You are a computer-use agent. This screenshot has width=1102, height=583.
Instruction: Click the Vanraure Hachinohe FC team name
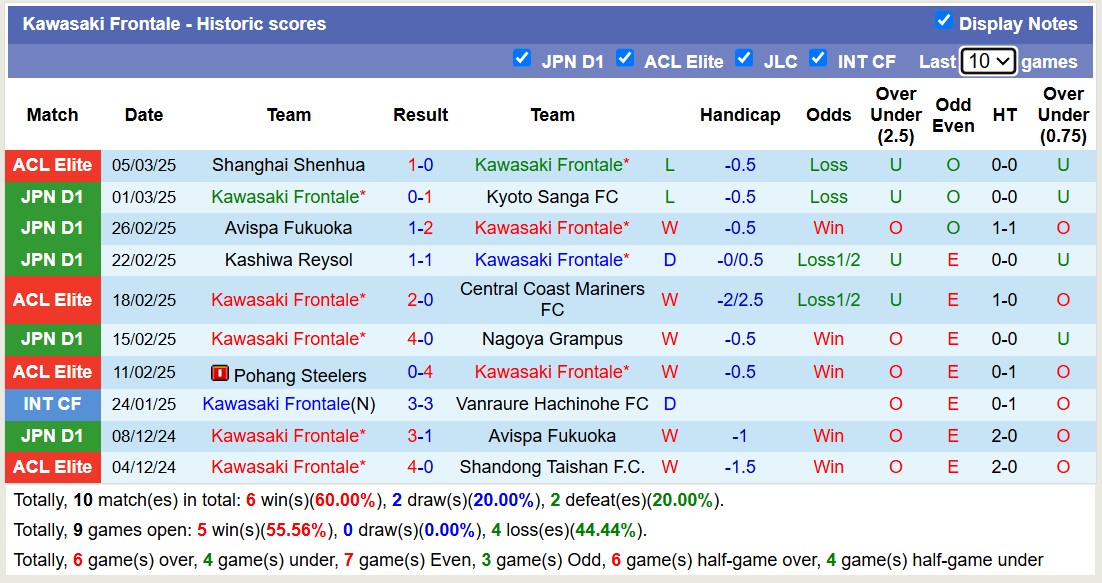[553, 404]
